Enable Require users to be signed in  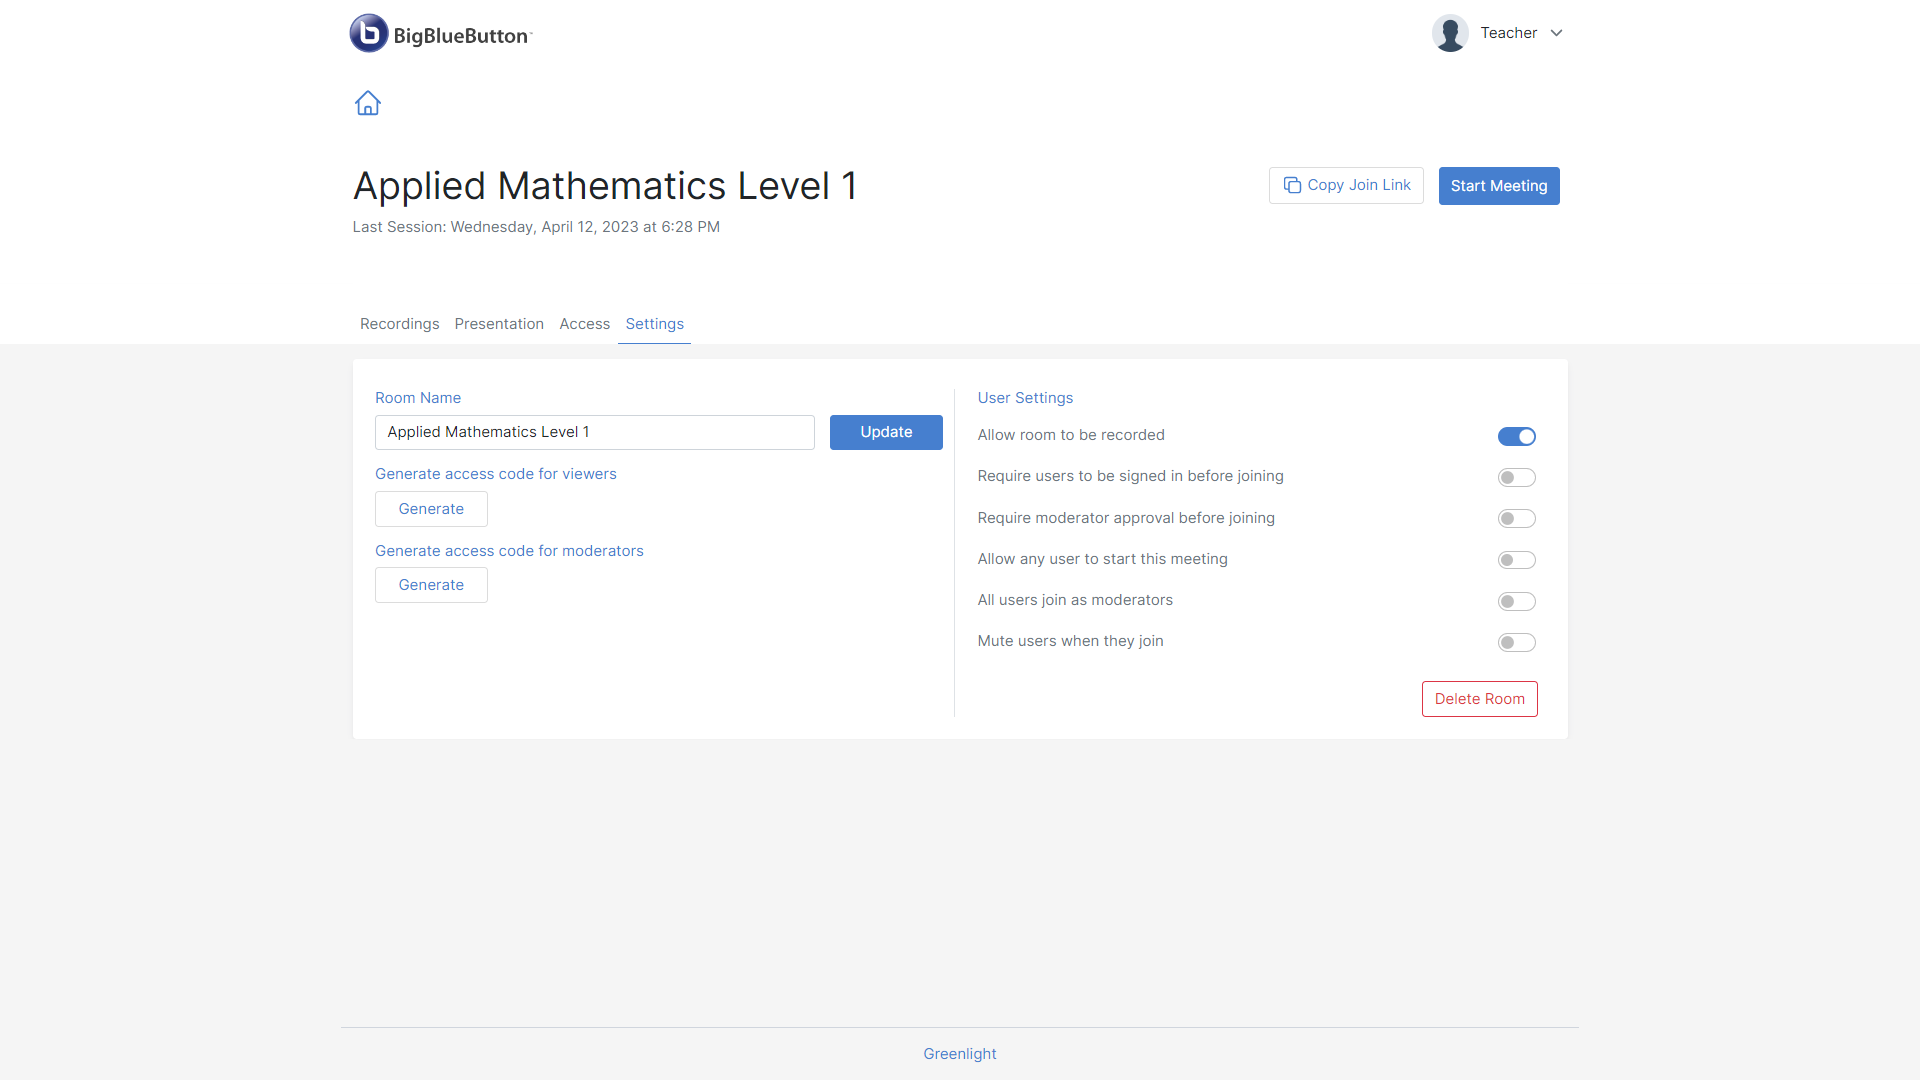[1516, 476]
